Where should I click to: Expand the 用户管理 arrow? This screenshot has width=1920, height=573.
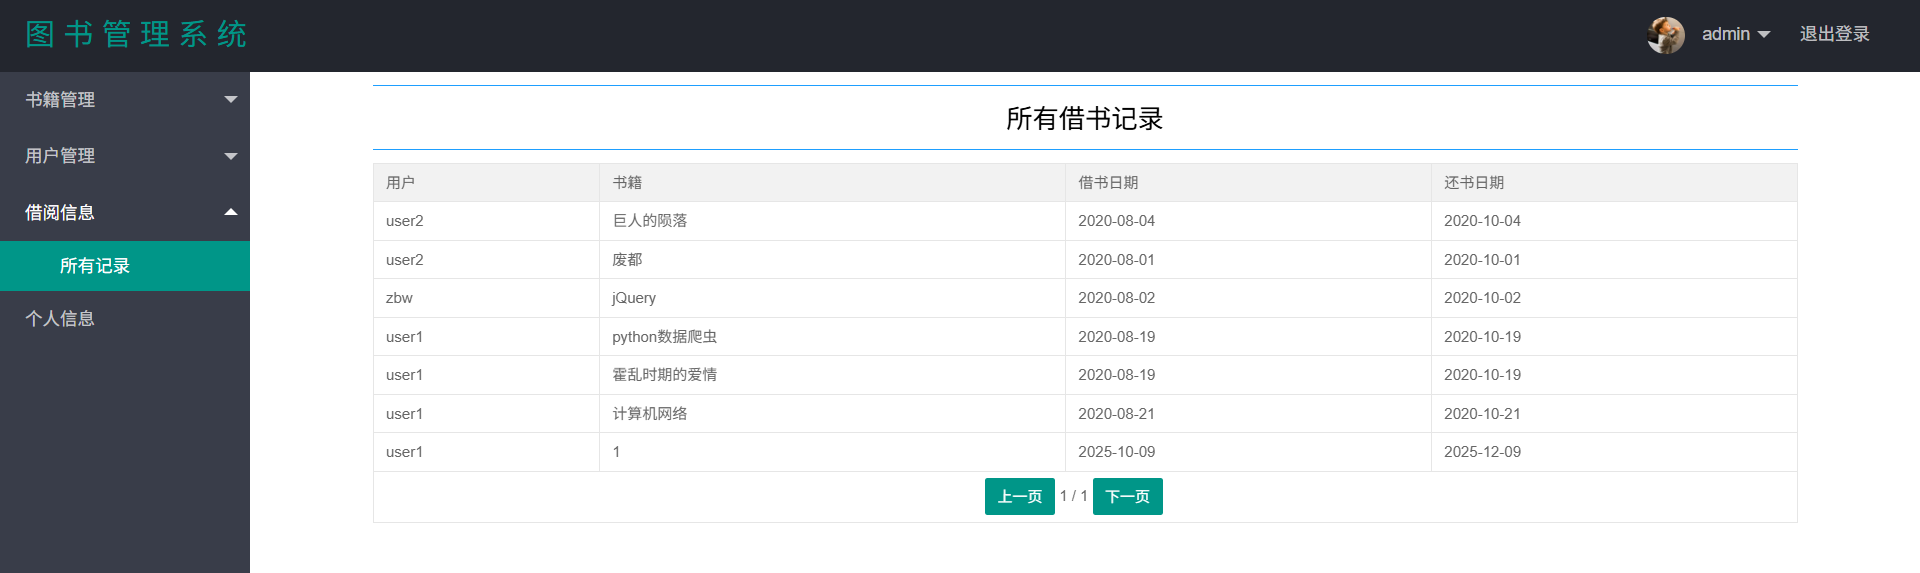231,156
